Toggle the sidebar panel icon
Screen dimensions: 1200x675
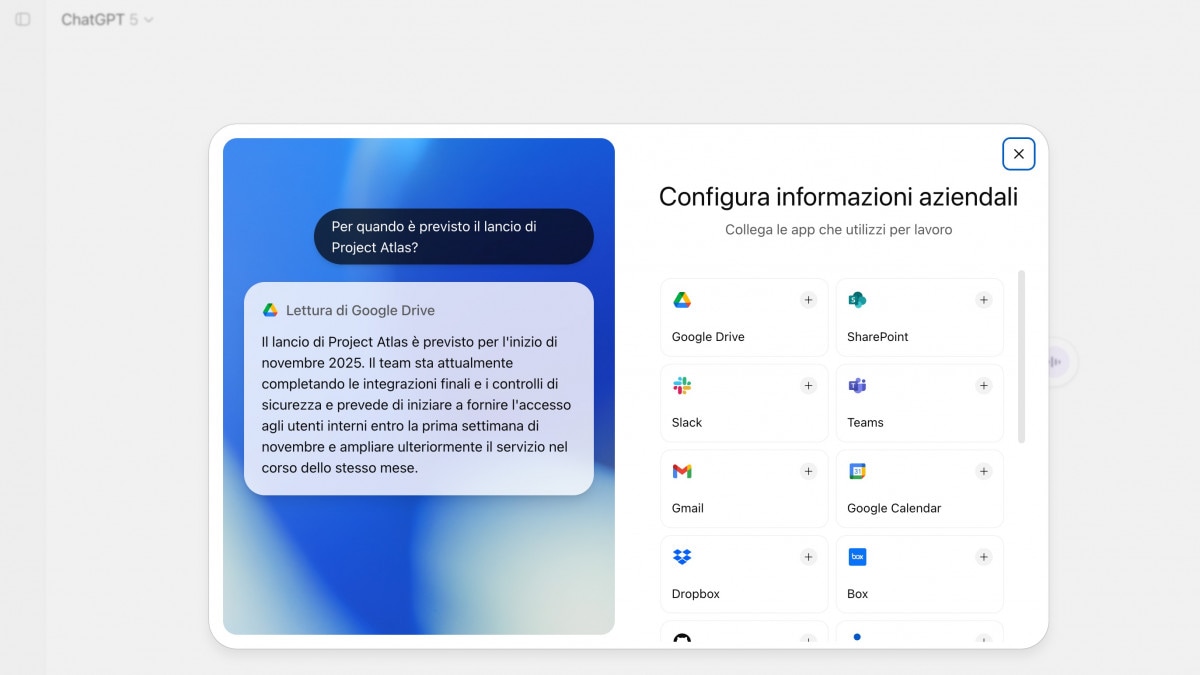pos(23,20)
